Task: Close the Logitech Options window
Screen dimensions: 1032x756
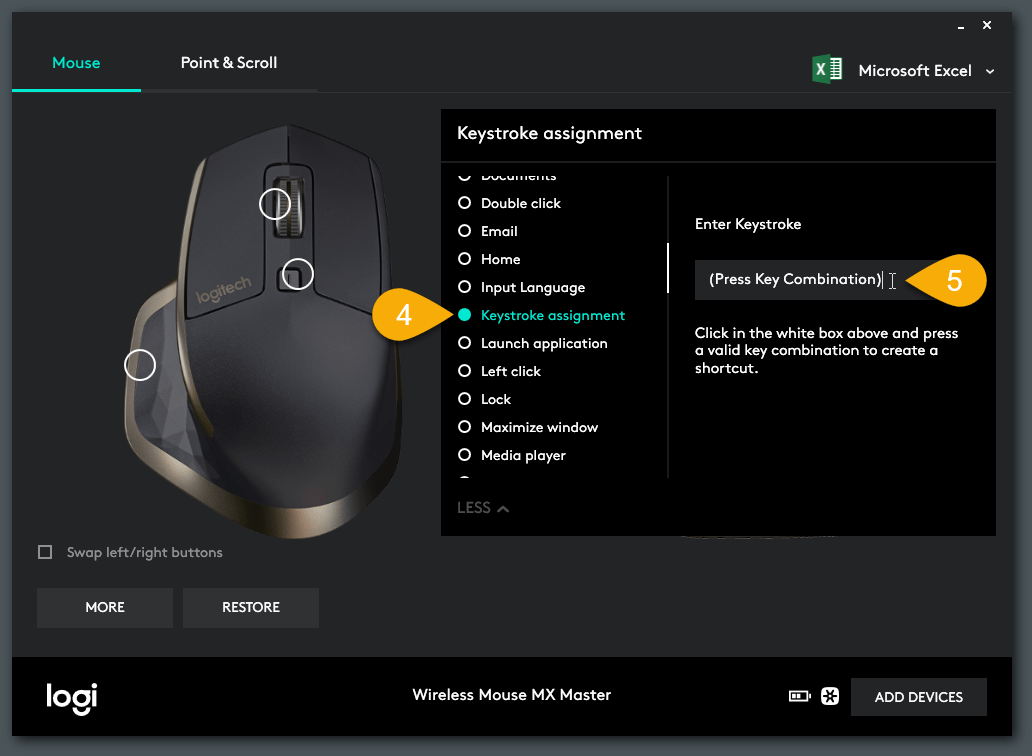Action: (x=987, y=25)
